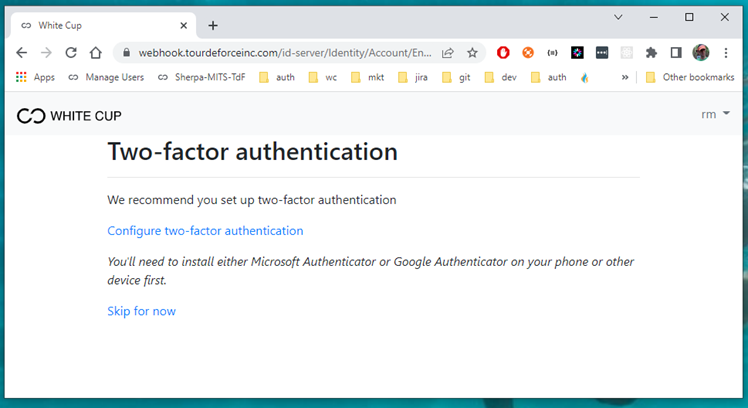Open the tab search chevron
The height and width of the screenshot is (408, 748).
618,17
